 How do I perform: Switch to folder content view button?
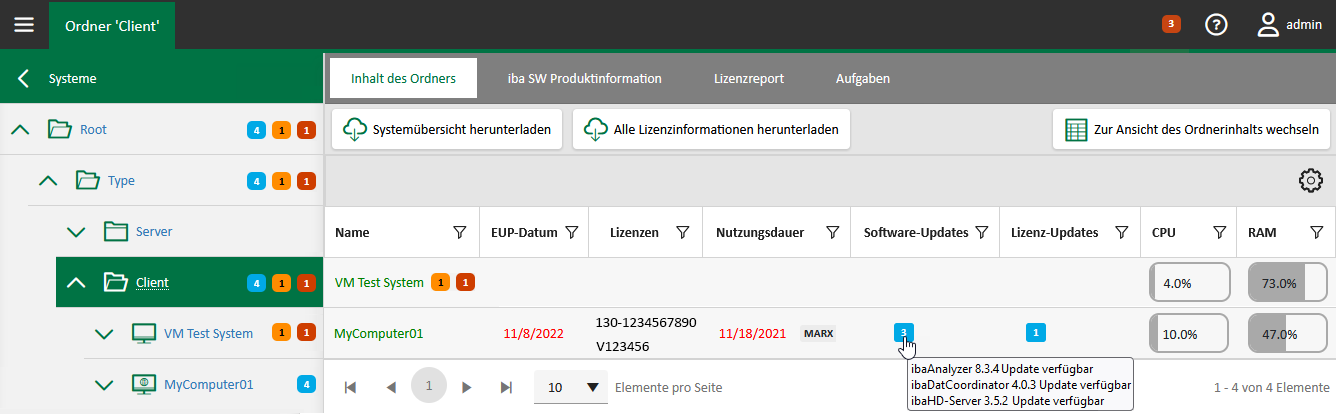1192,130
